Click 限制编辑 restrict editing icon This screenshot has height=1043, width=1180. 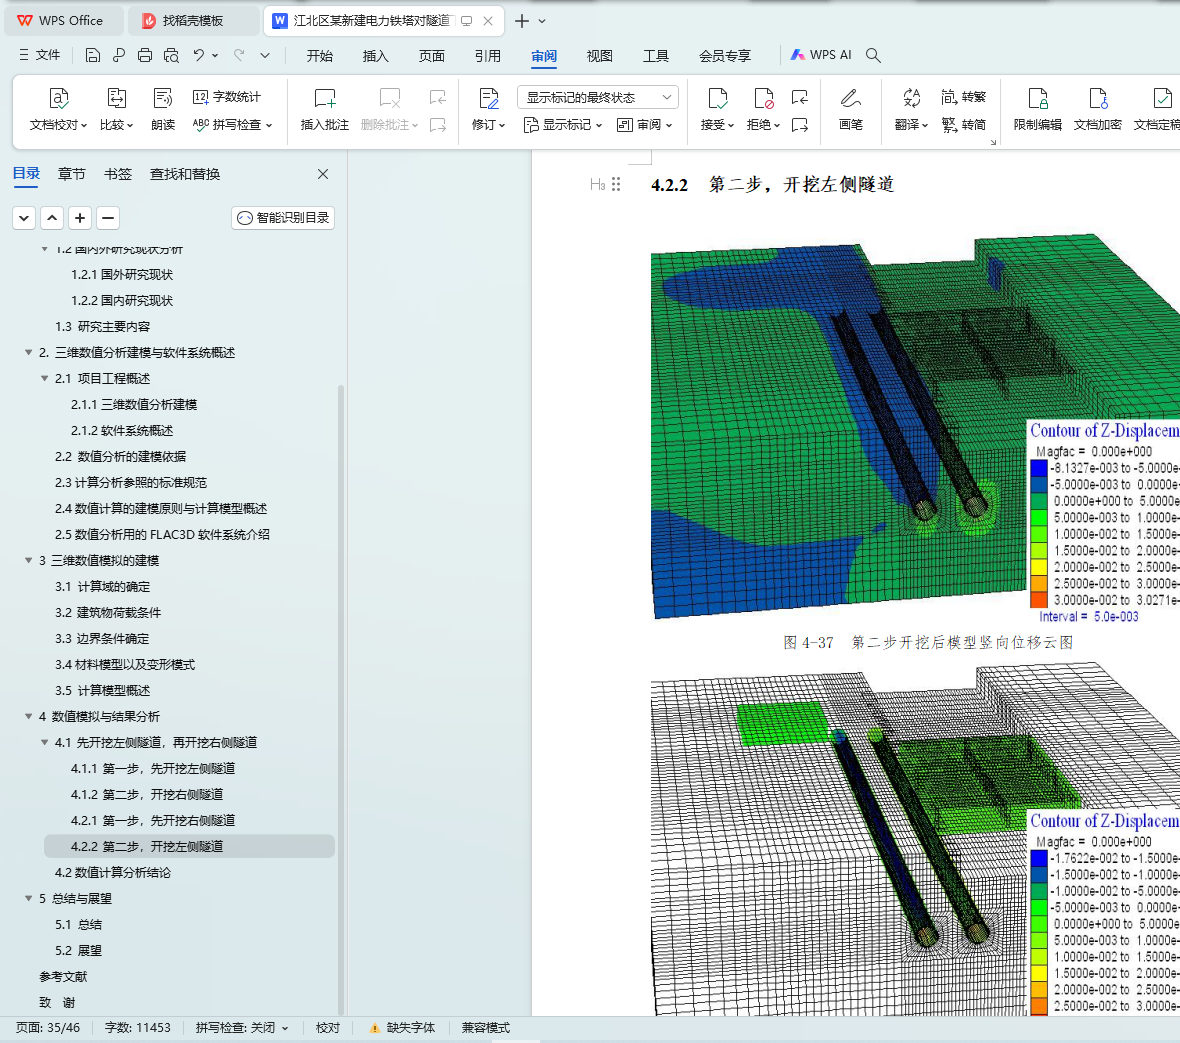[1038, 110]
